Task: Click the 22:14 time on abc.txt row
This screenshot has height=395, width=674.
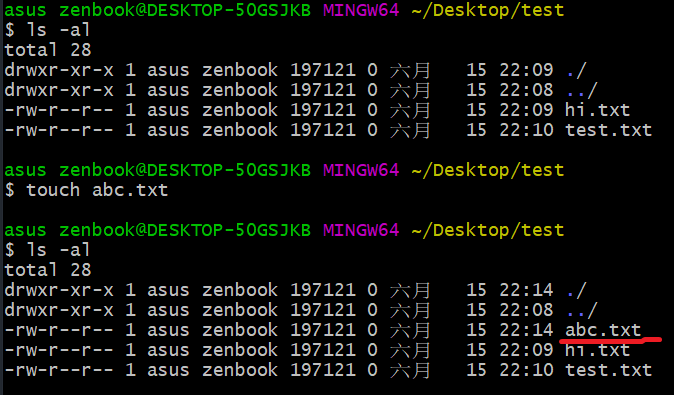Action: pyautogui.click(x=526, y=330)
